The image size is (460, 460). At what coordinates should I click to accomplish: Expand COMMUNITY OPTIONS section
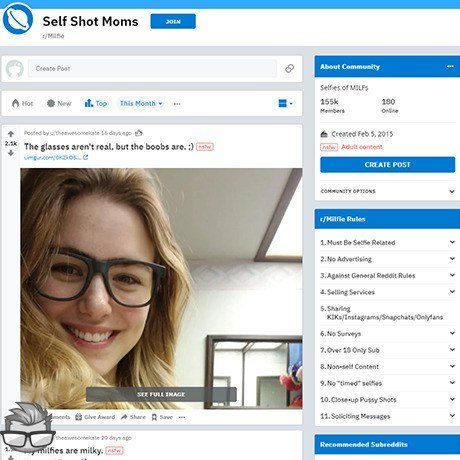tap(388, 191)
